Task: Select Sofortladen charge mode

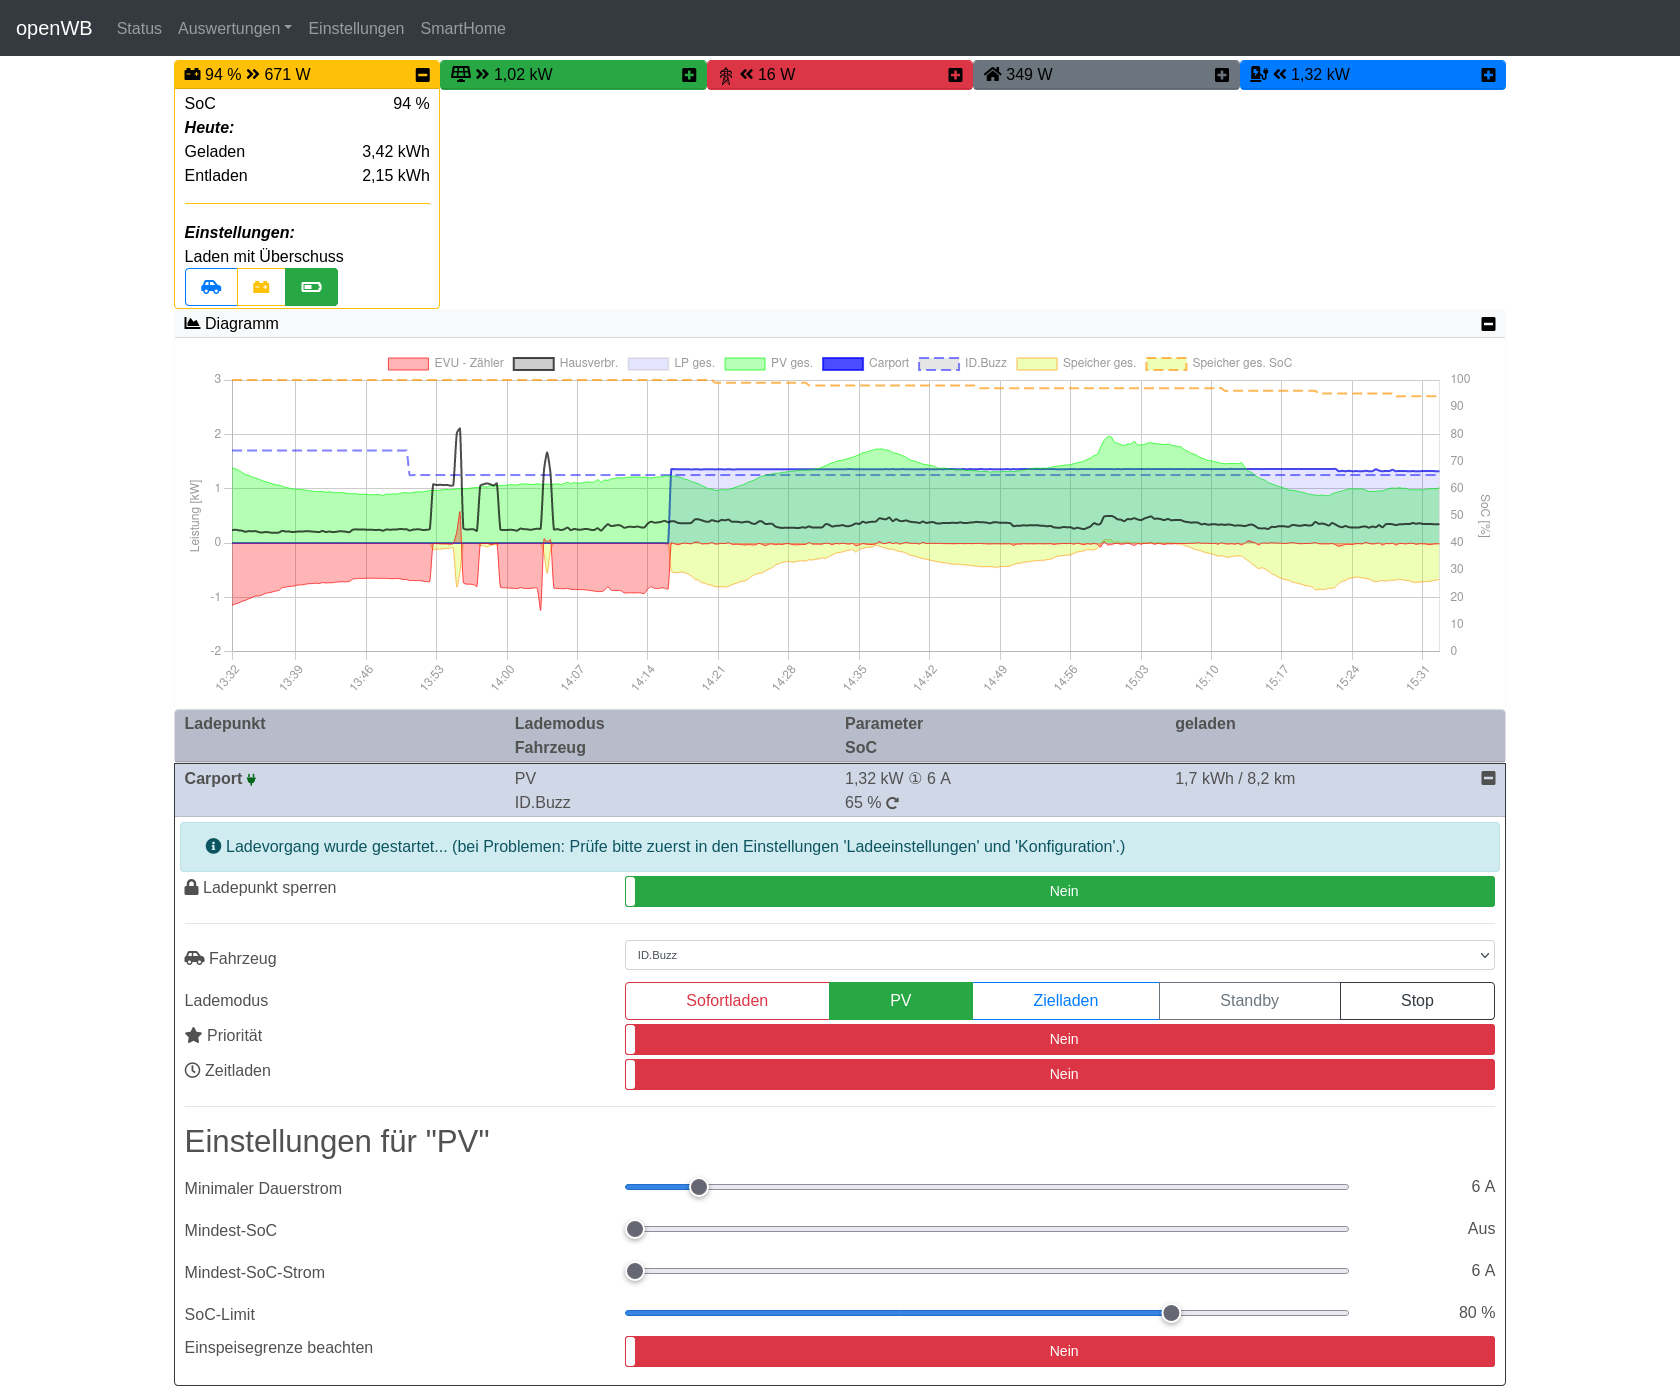Action: point(727,1001)
